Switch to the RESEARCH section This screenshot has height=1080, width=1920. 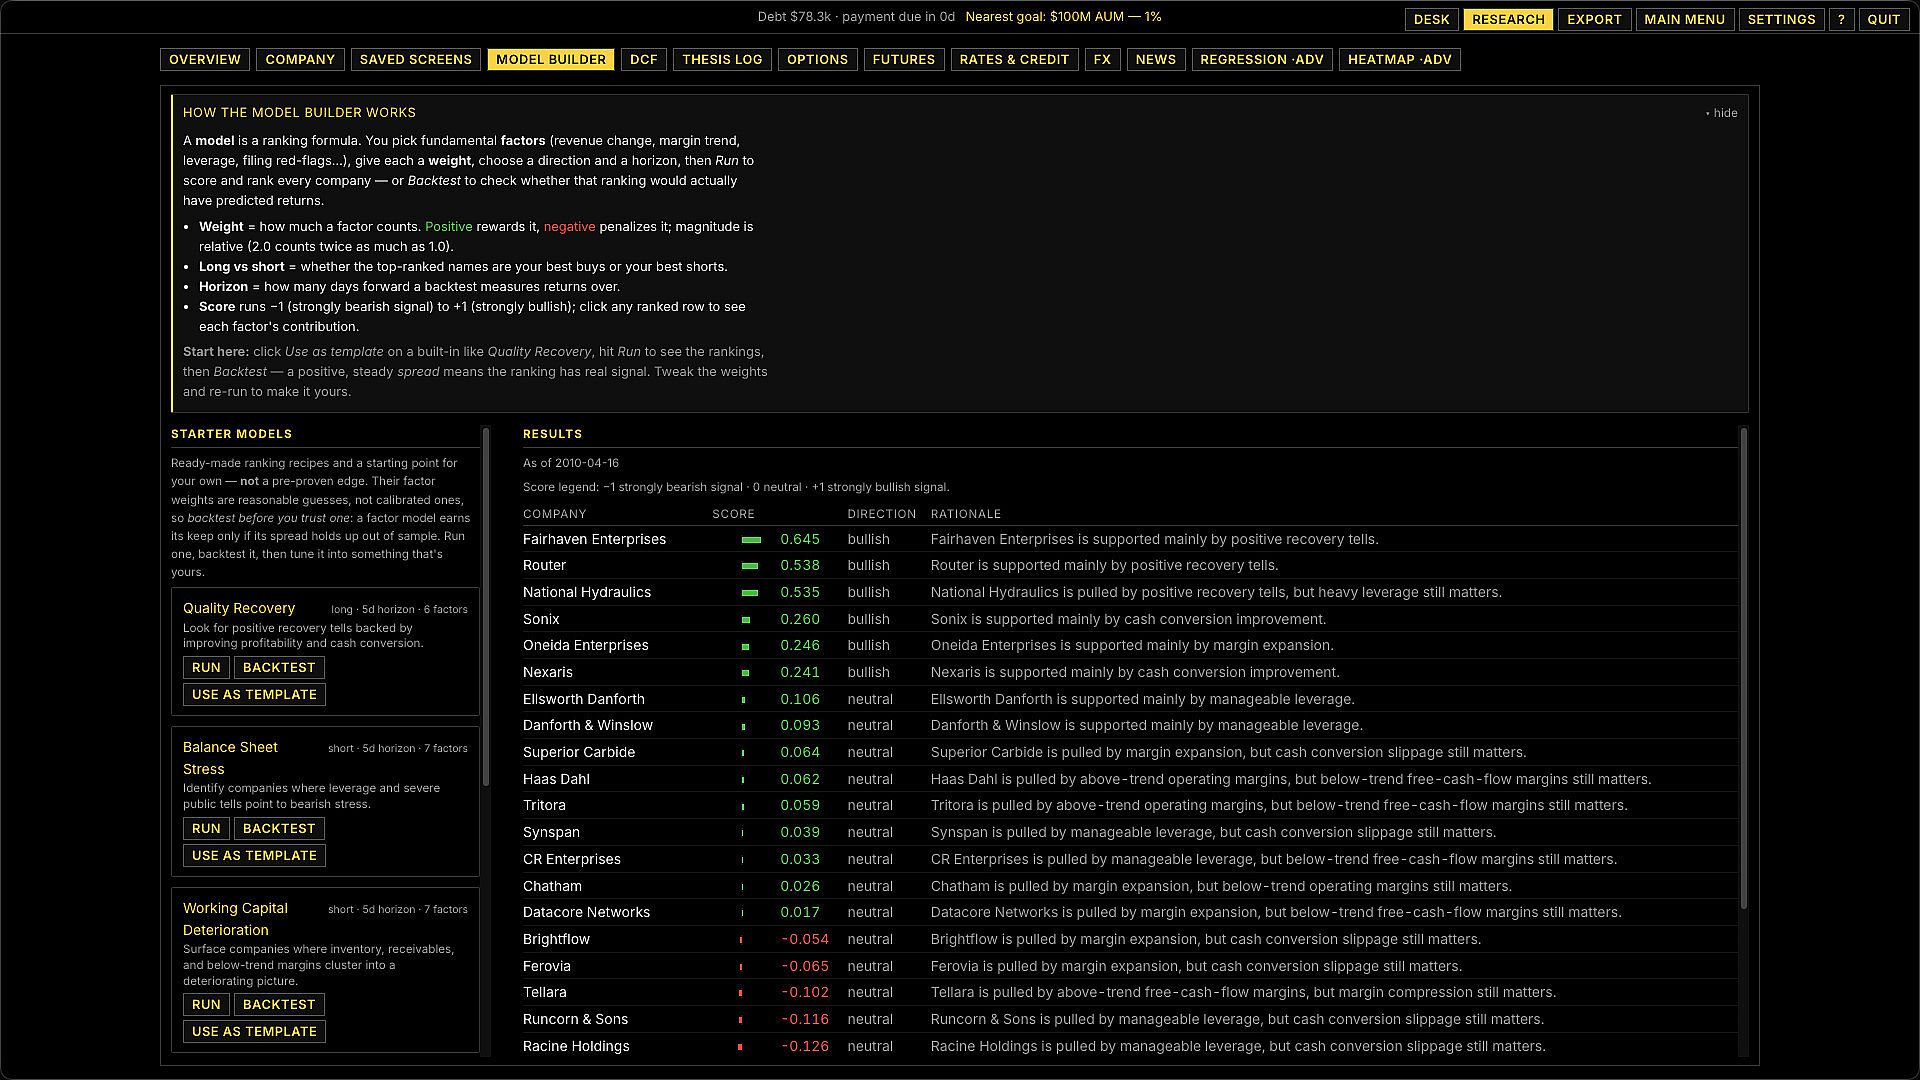point(1508,19)
